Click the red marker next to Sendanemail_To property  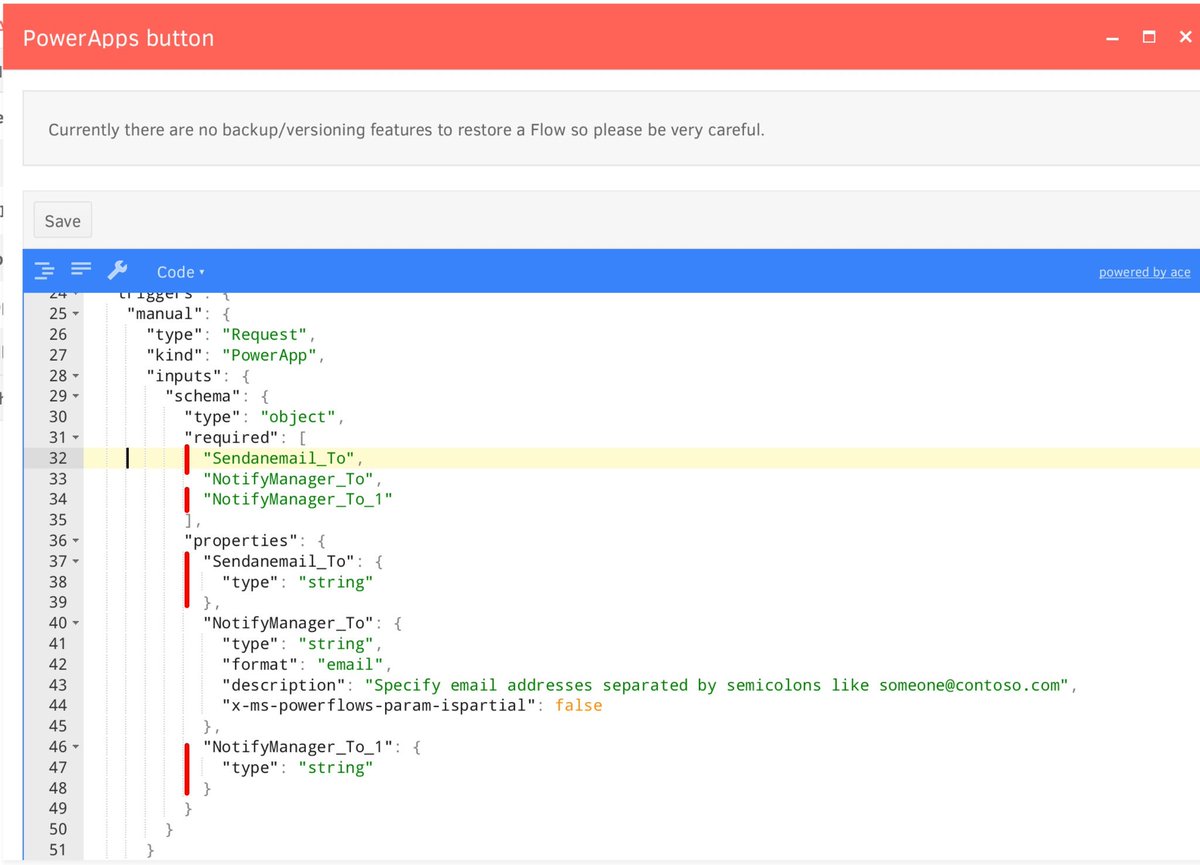coord(187,581)
